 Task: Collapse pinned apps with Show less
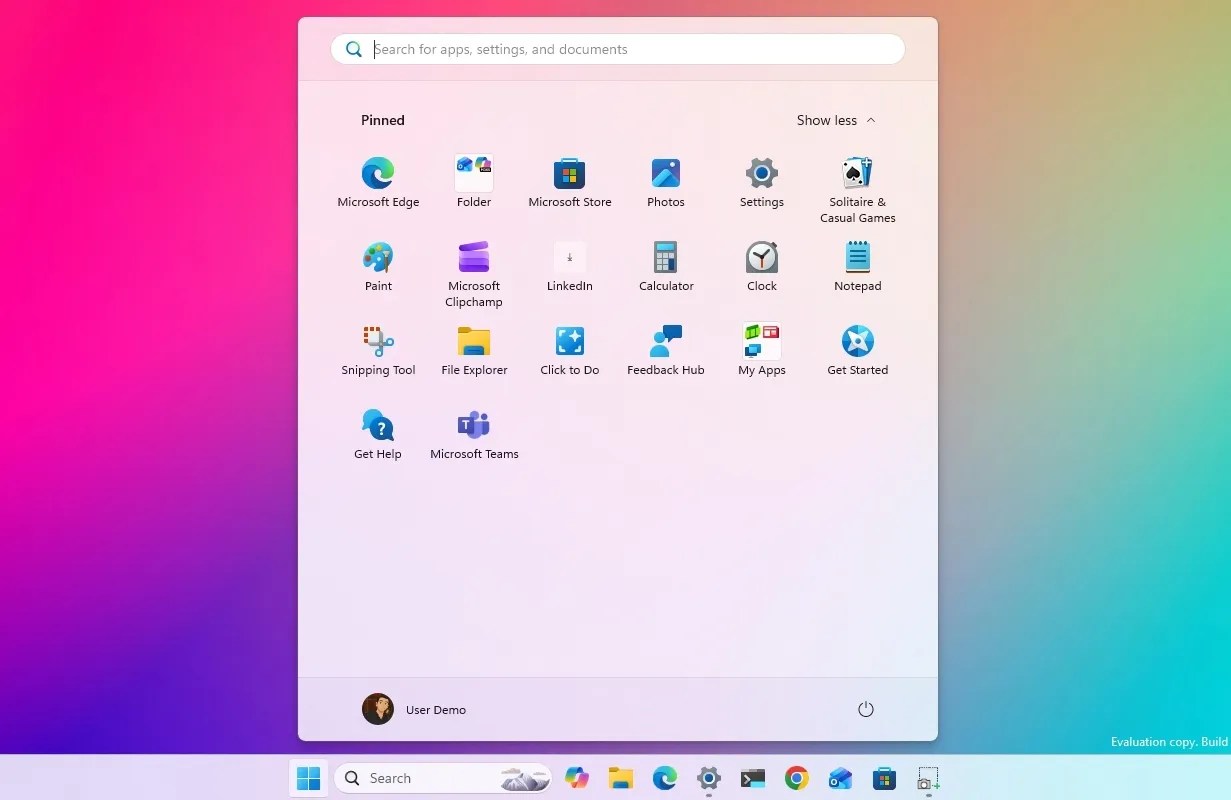pos(836,120)
